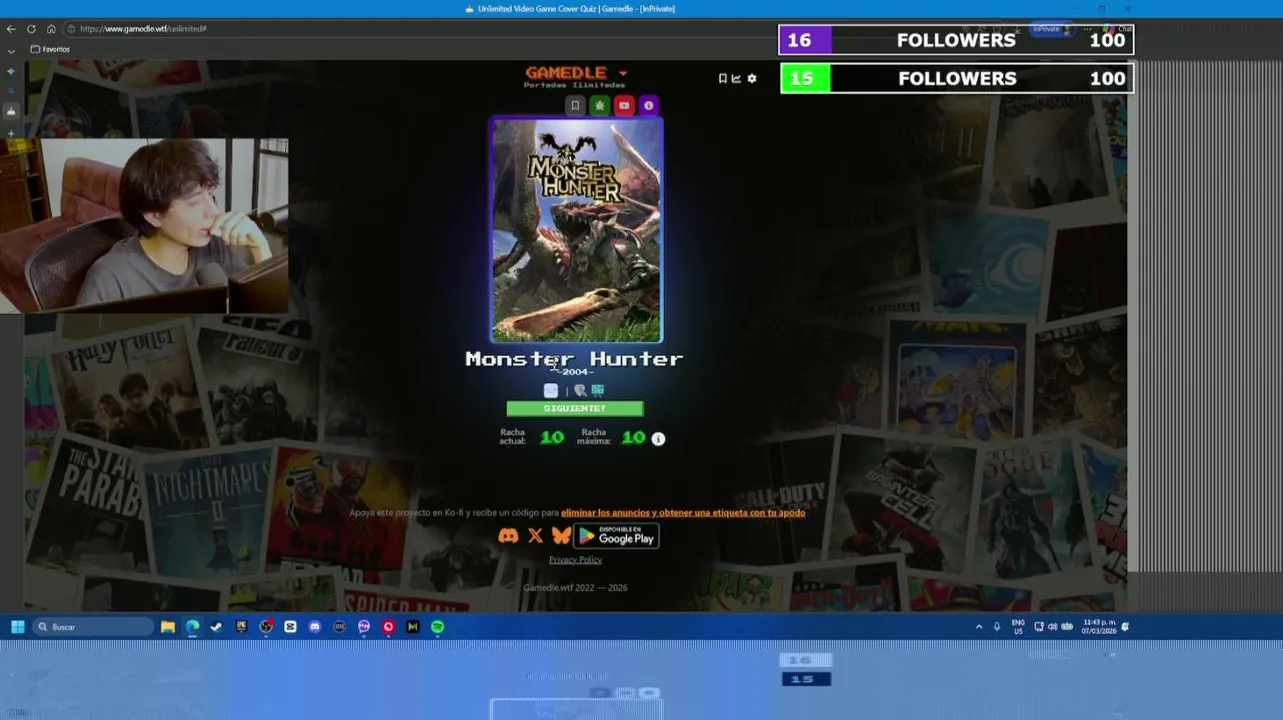
Task: Click the info icon next to Racha máxima
Action: tap(658, 439)
